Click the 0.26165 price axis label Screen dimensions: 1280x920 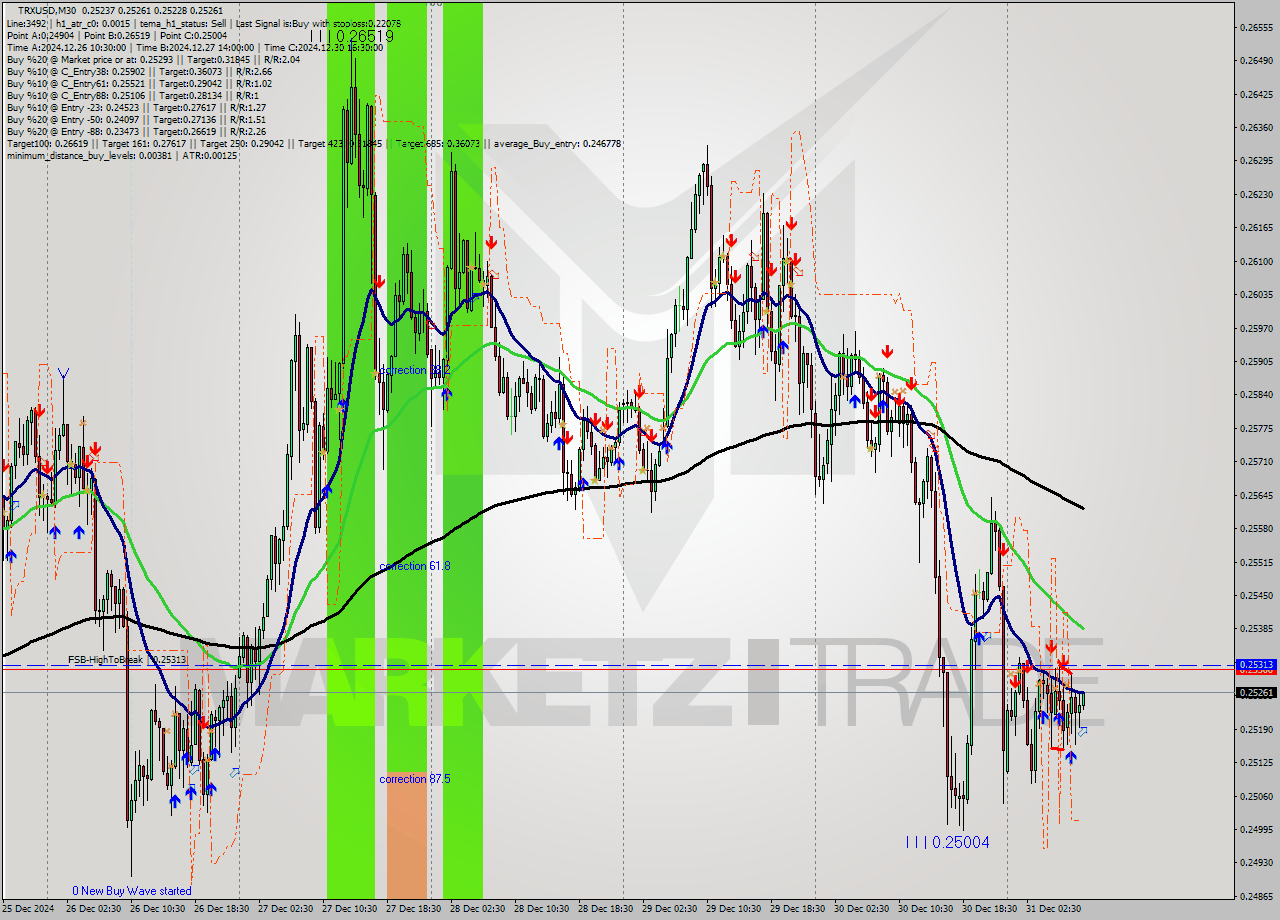click(x=1256, y=228)
